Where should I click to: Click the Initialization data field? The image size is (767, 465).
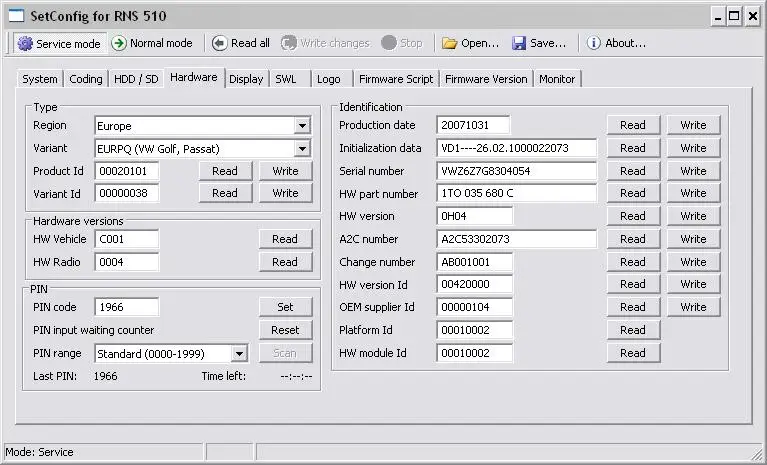click(517, 148)
